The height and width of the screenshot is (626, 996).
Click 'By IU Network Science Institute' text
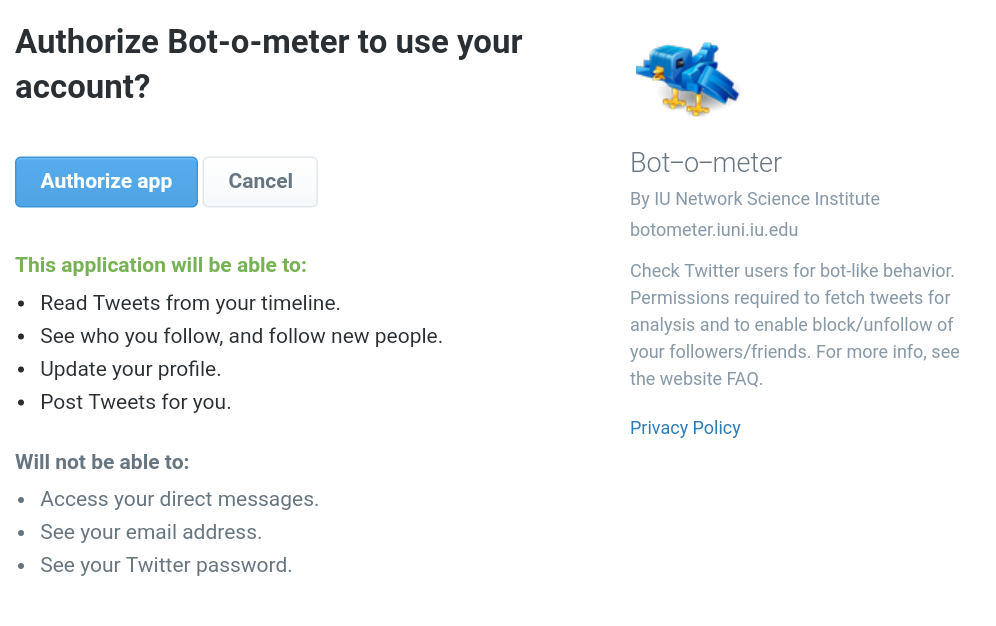point(755,199)
